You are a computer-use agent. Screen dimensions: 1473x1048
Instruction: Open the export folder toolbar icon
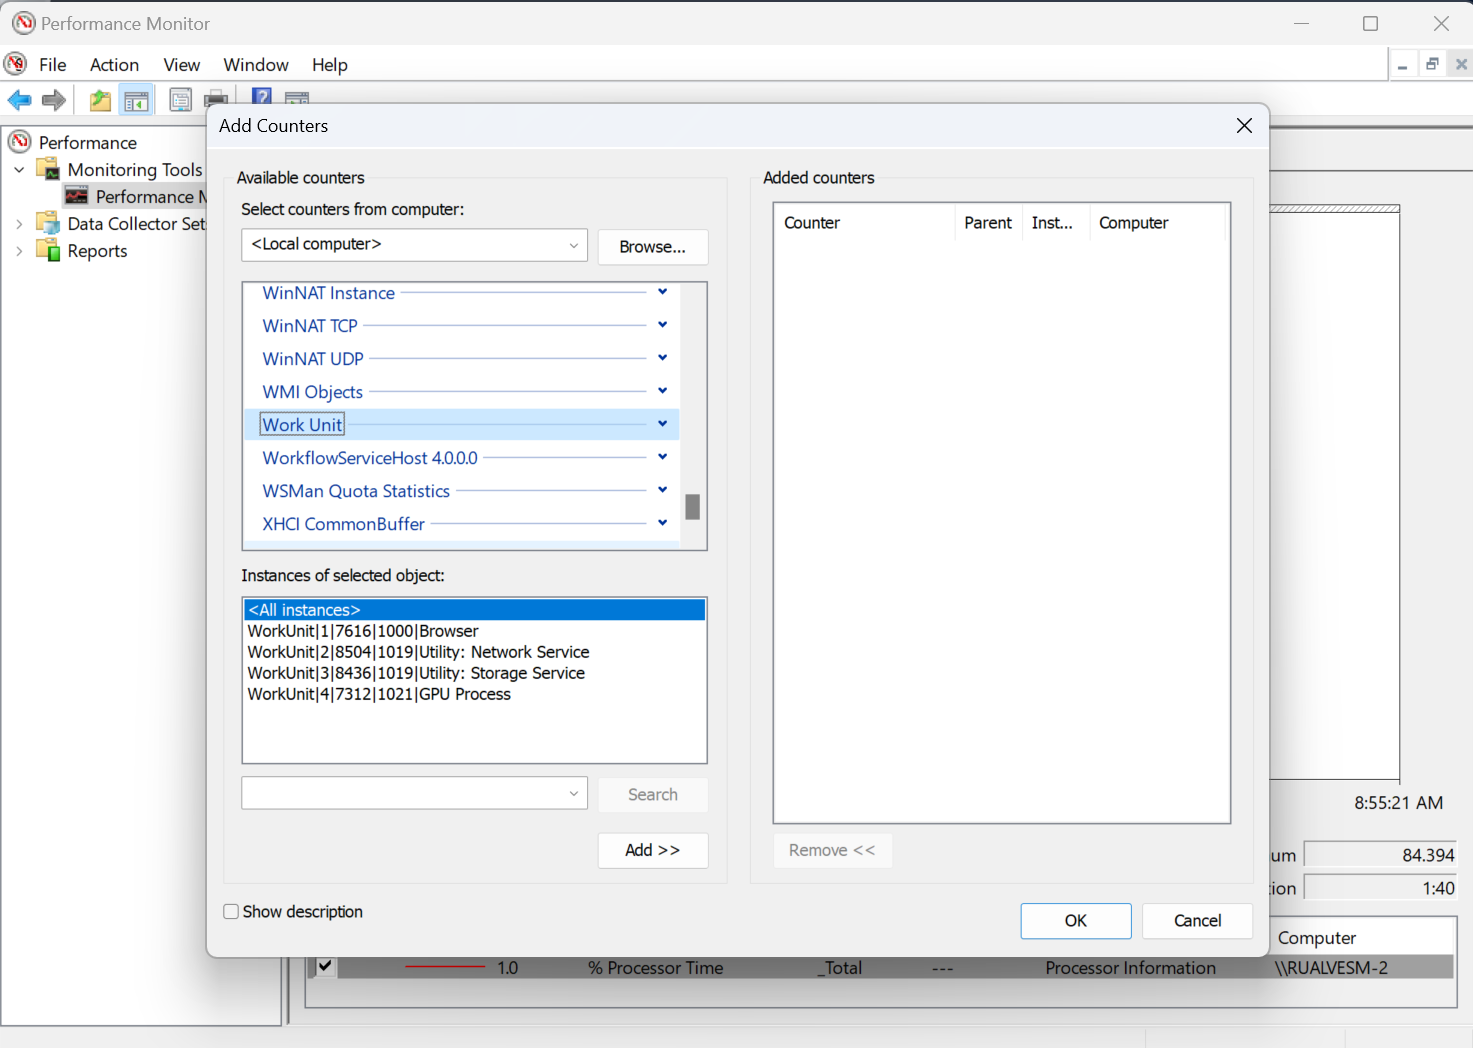click(x=99, y=99)
